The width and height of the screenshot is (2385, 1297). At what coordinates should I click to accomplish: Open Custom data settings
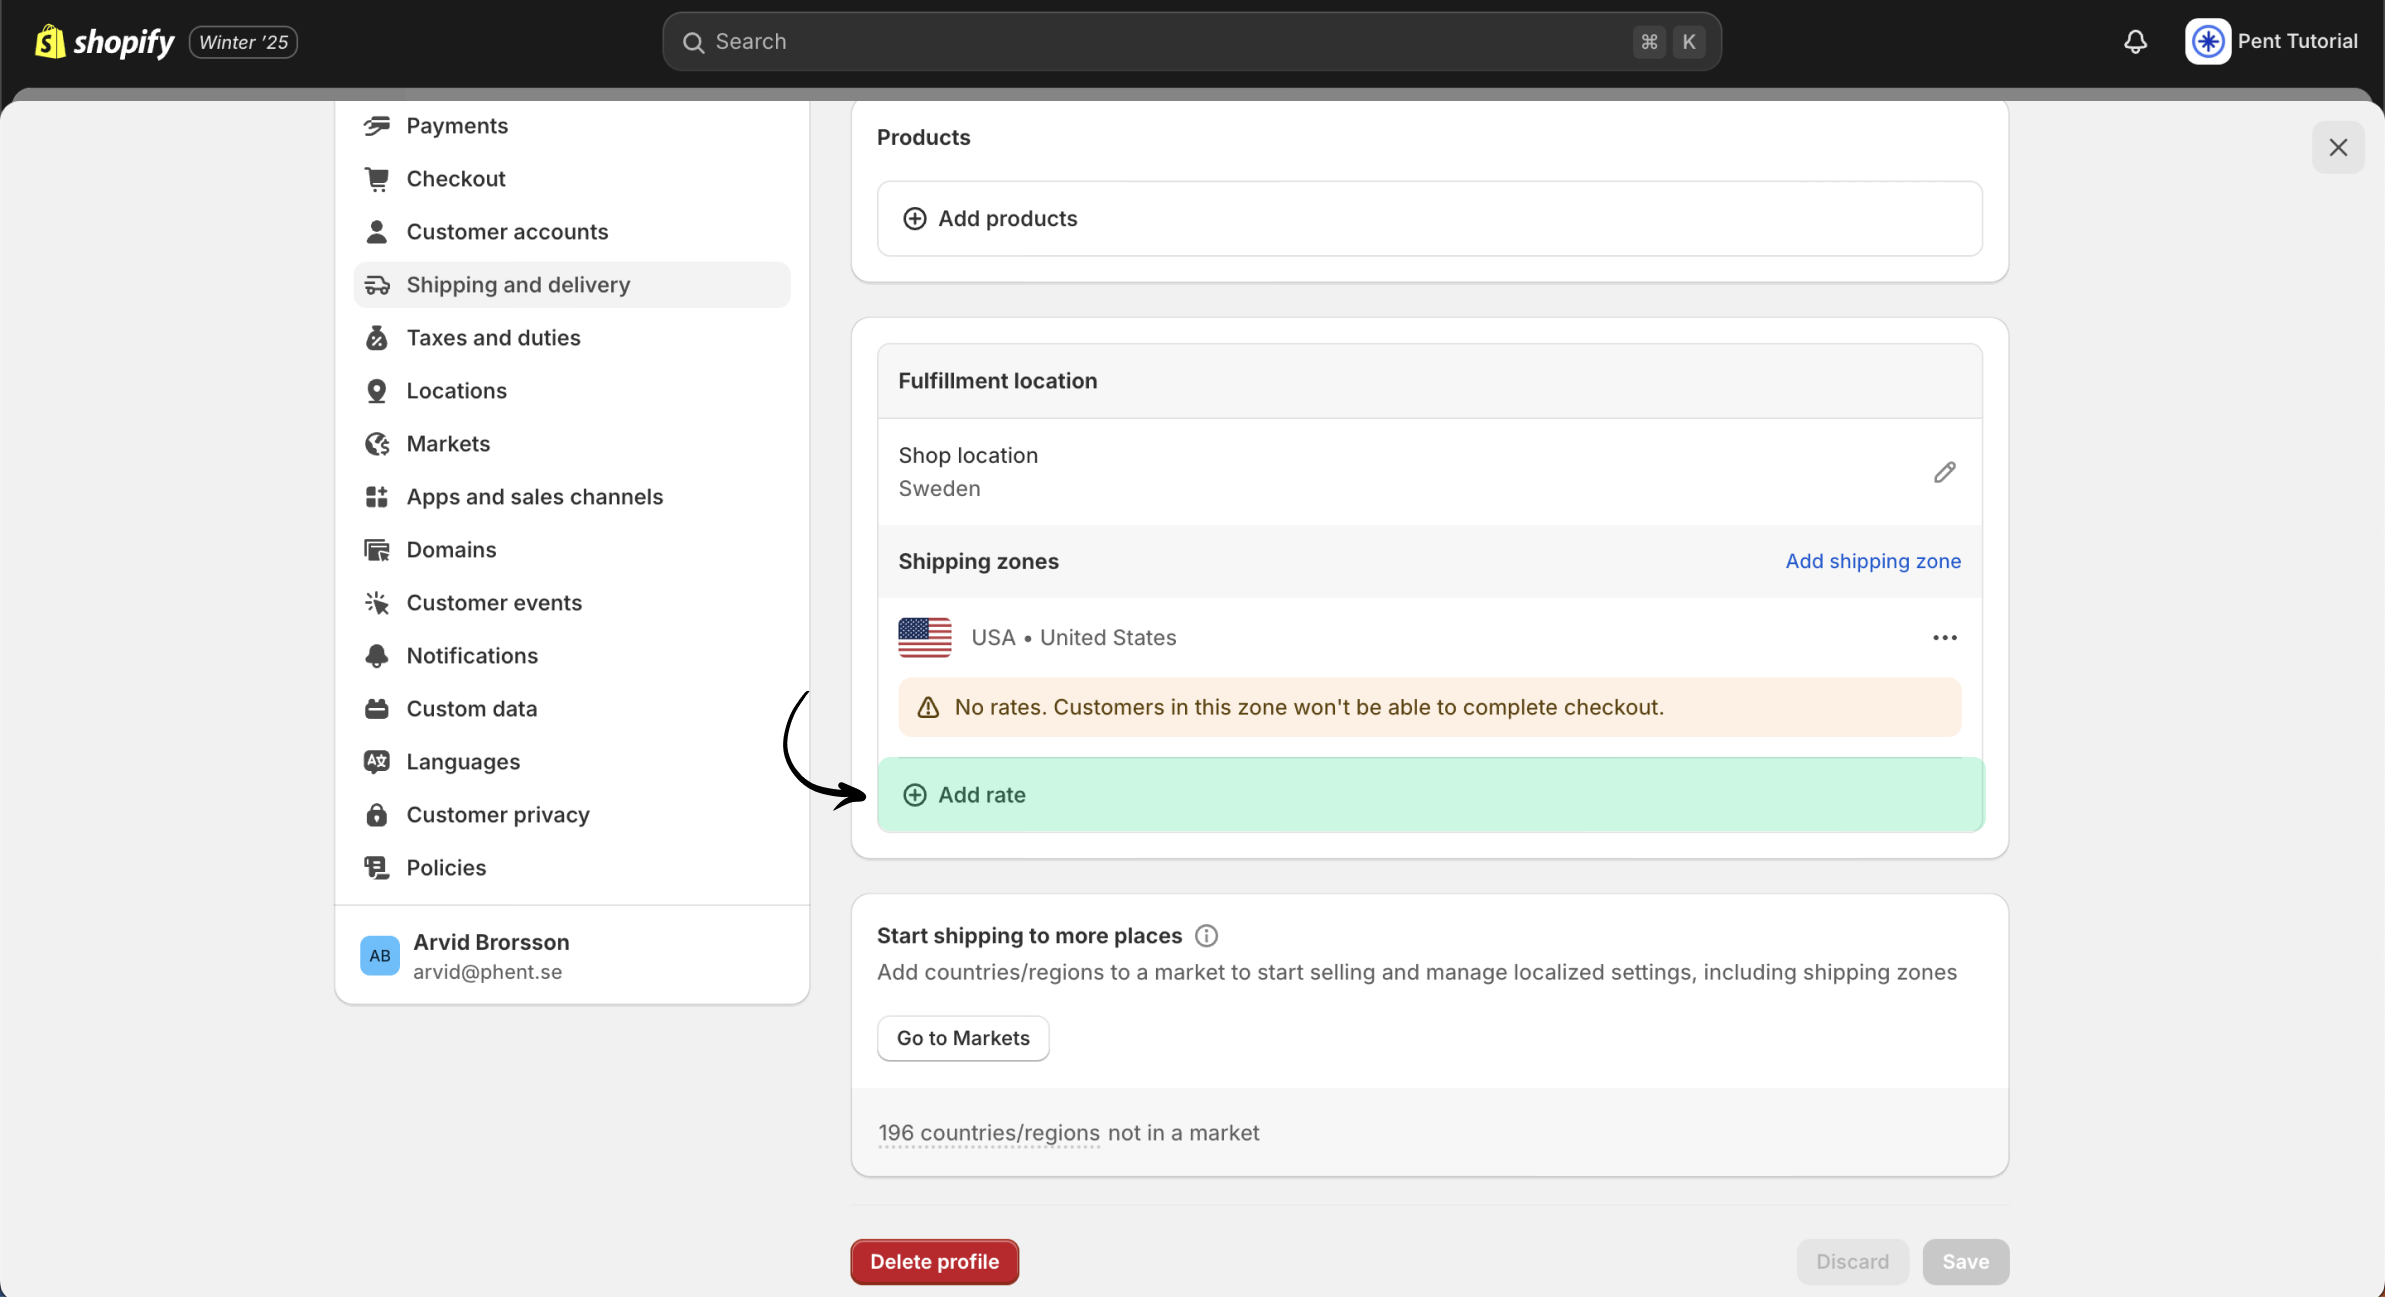(572, 709)
